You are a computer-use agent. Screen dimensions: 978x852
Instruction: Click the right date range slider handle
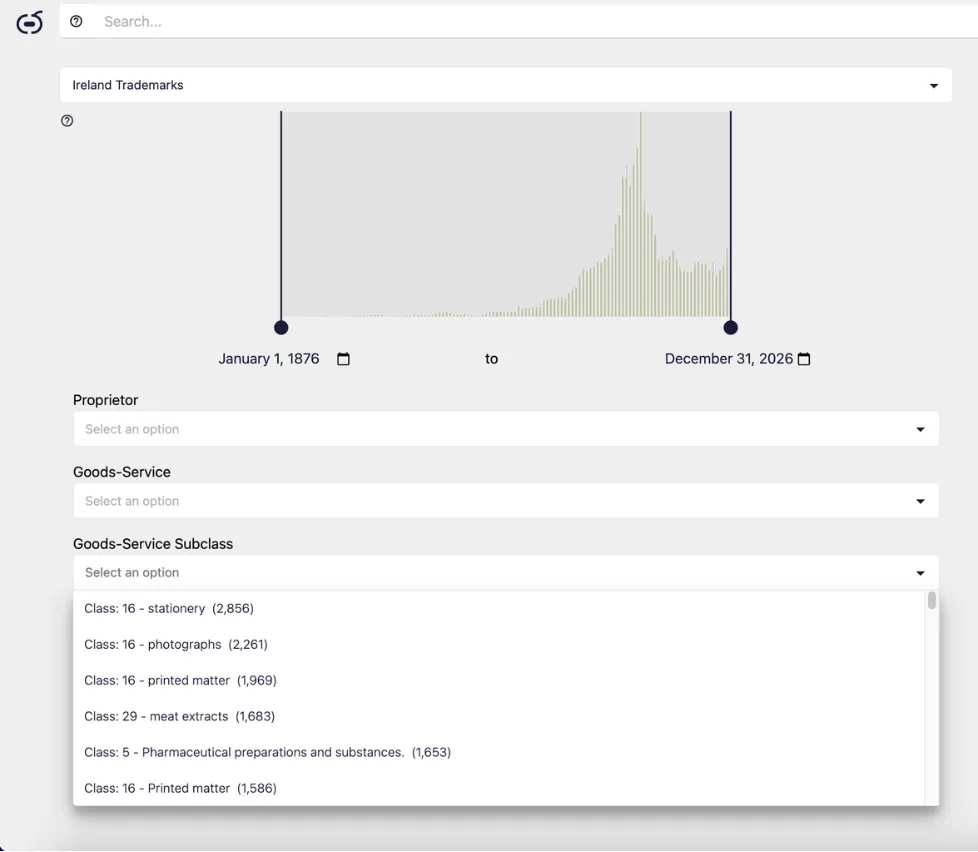point(730,327)
